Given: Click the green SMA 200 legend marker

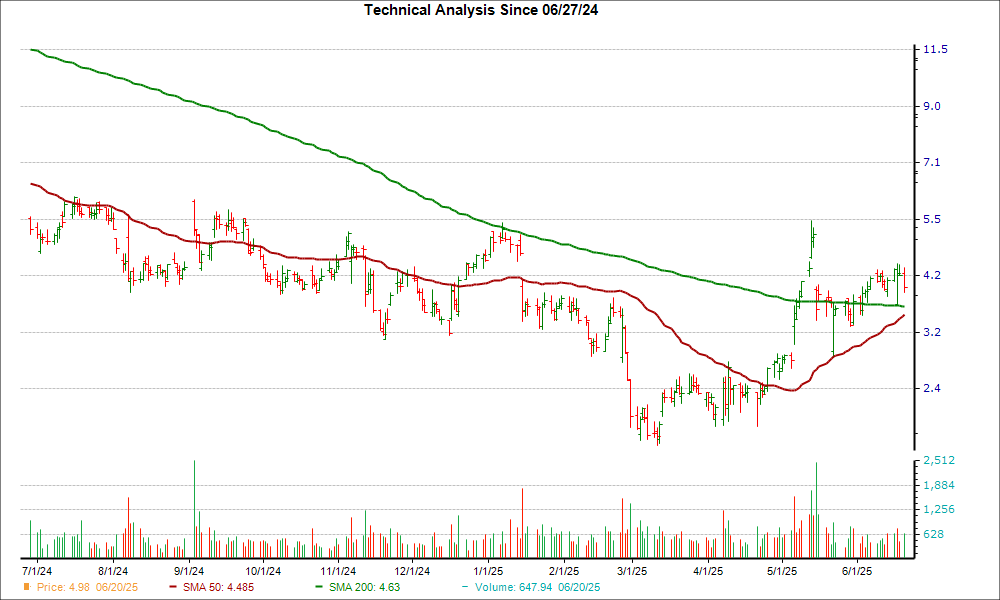Looking at the screenshot, I should [x=320, y=587].
